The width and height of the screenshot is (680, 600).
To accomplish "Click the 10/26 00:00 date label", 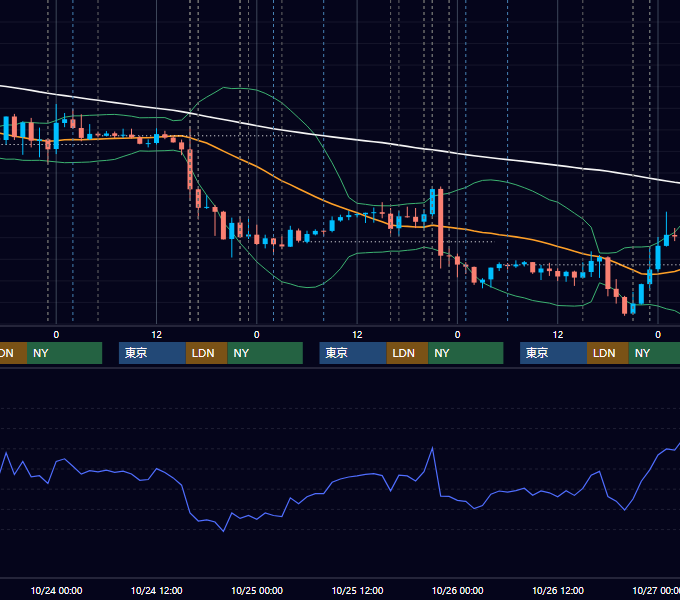I will [458, 590].
